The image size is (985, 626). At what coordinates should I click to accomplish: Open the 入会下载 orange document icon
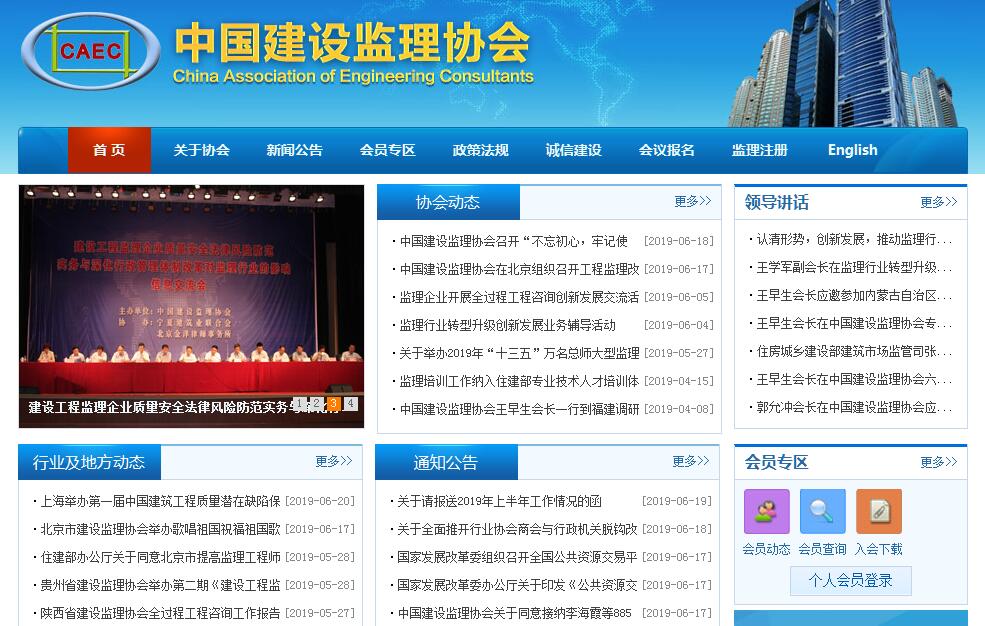pyautogui.click(x=878, y=511)
